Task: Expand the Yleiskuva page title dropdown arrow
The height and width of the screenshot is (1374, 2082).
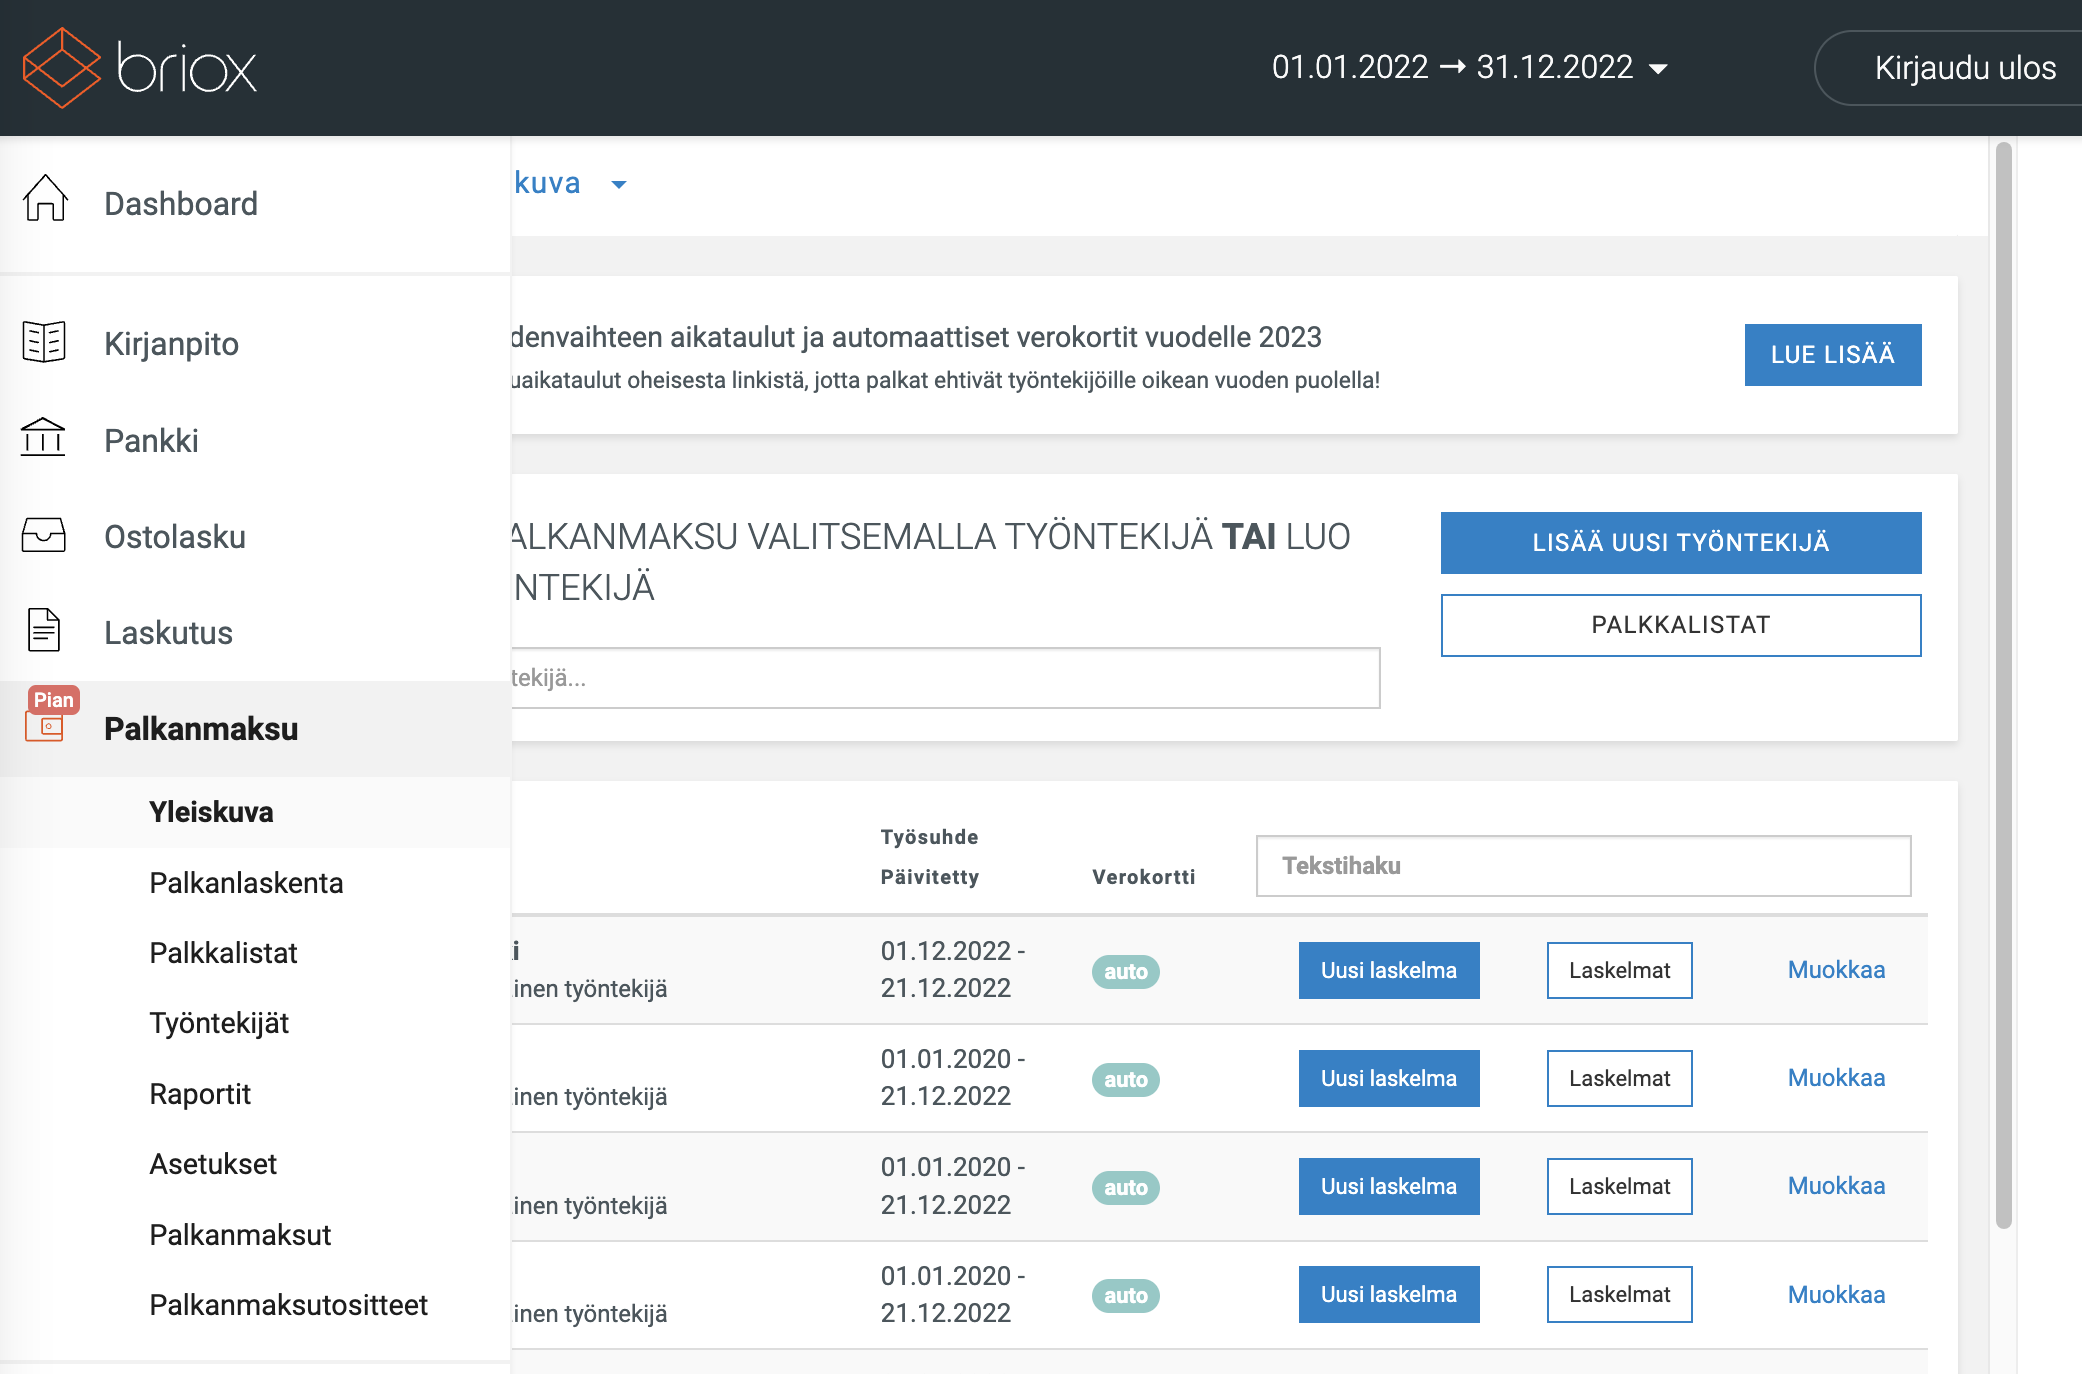Action: (x=619, y=185)
